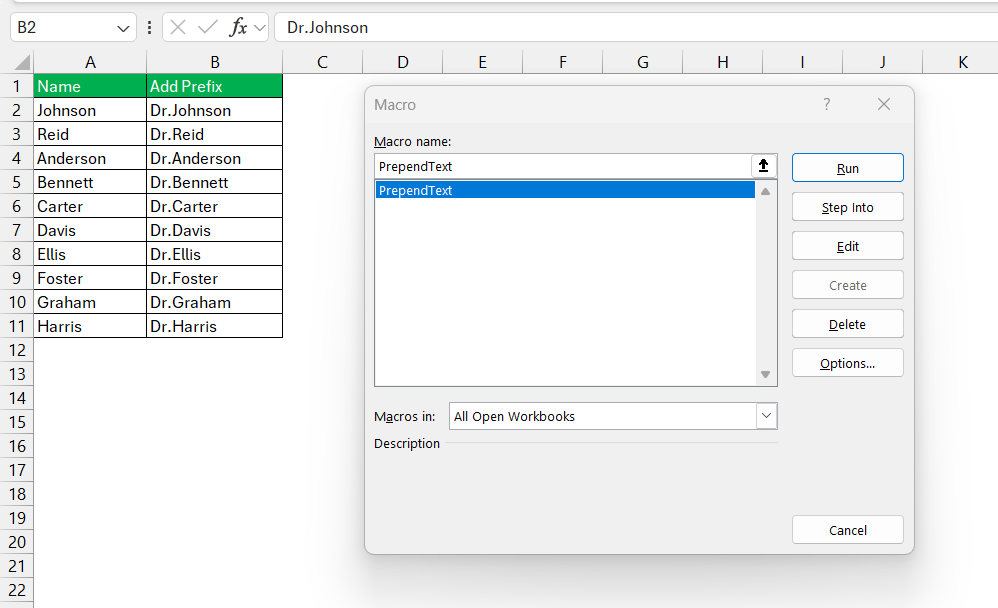This screenshot has width=998, height=608.
Task: Click cell containing Dr.Graham
Action: [214, 302]
